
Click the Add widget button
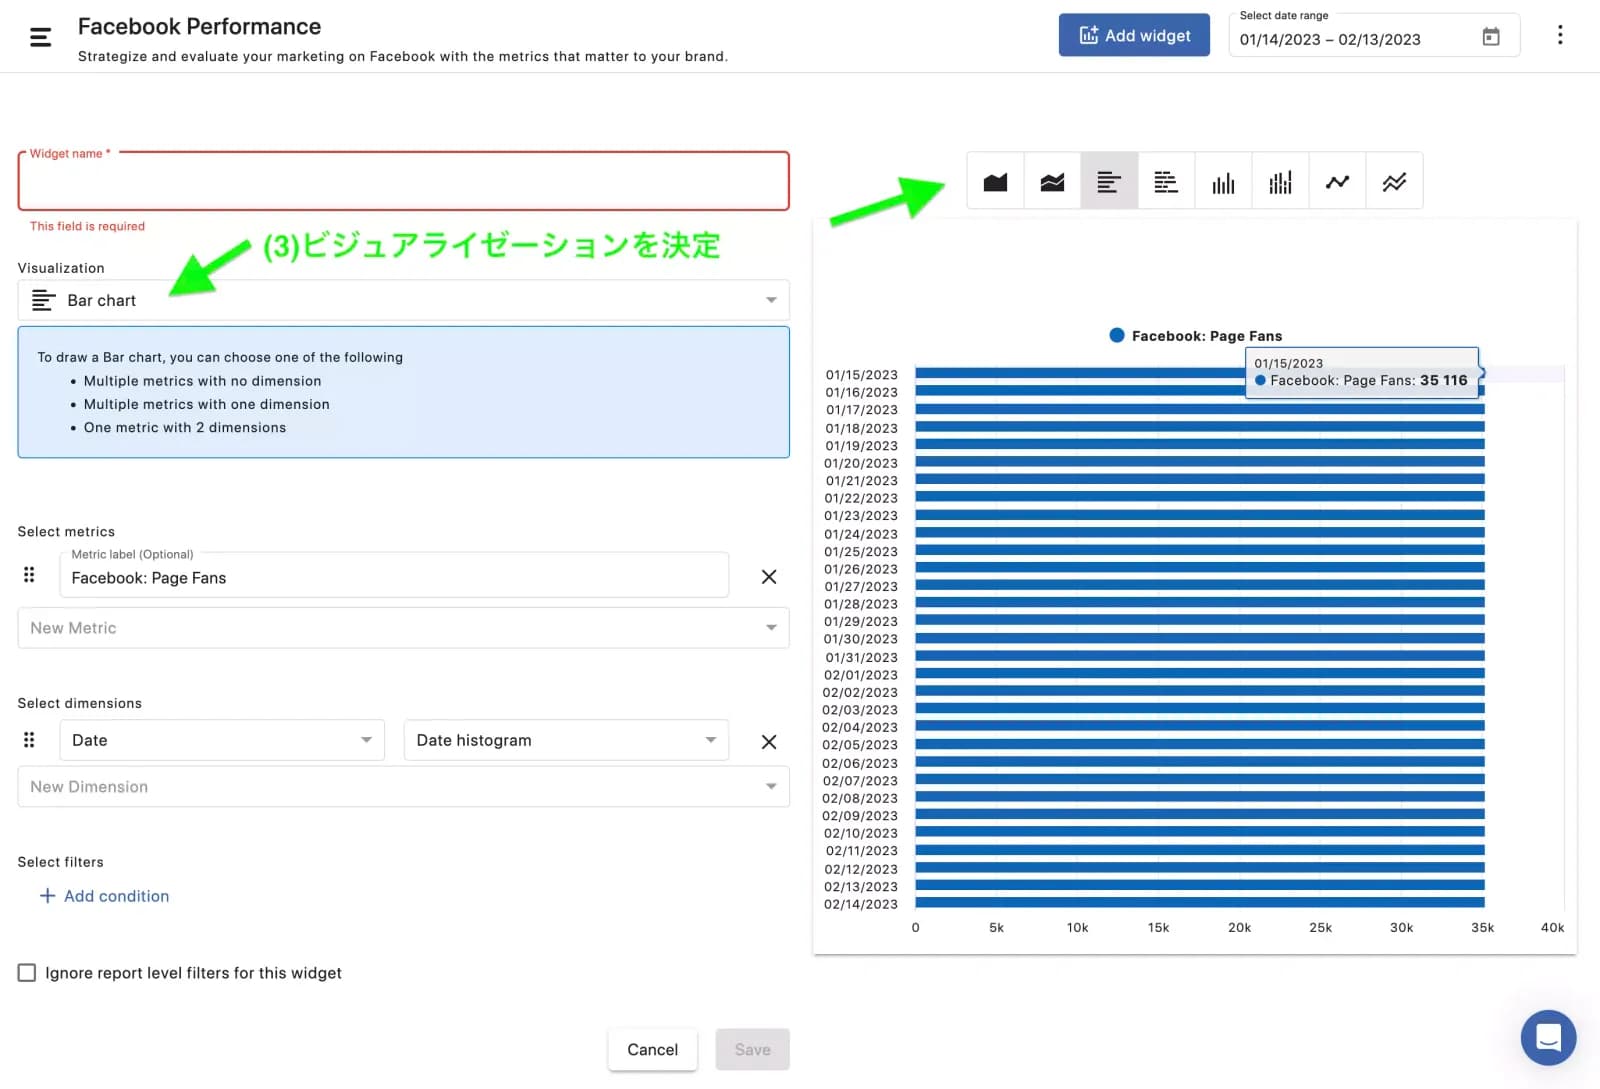click(x=1134, y=35)
